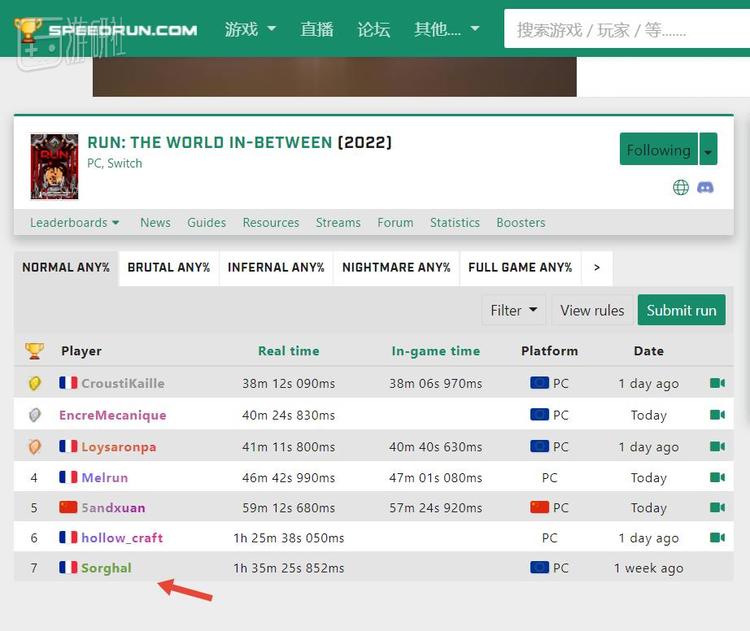Viewport: 750px width, 631px height.
Task: Open the Speedrun.com trophy logo home link
Action: 106,30
